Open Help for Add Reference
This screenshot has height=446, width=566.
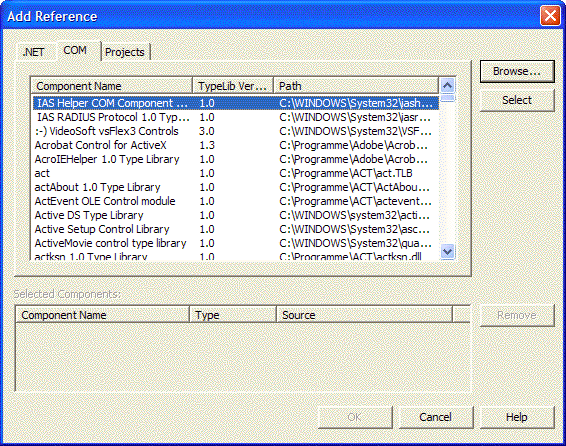[517, 417]
